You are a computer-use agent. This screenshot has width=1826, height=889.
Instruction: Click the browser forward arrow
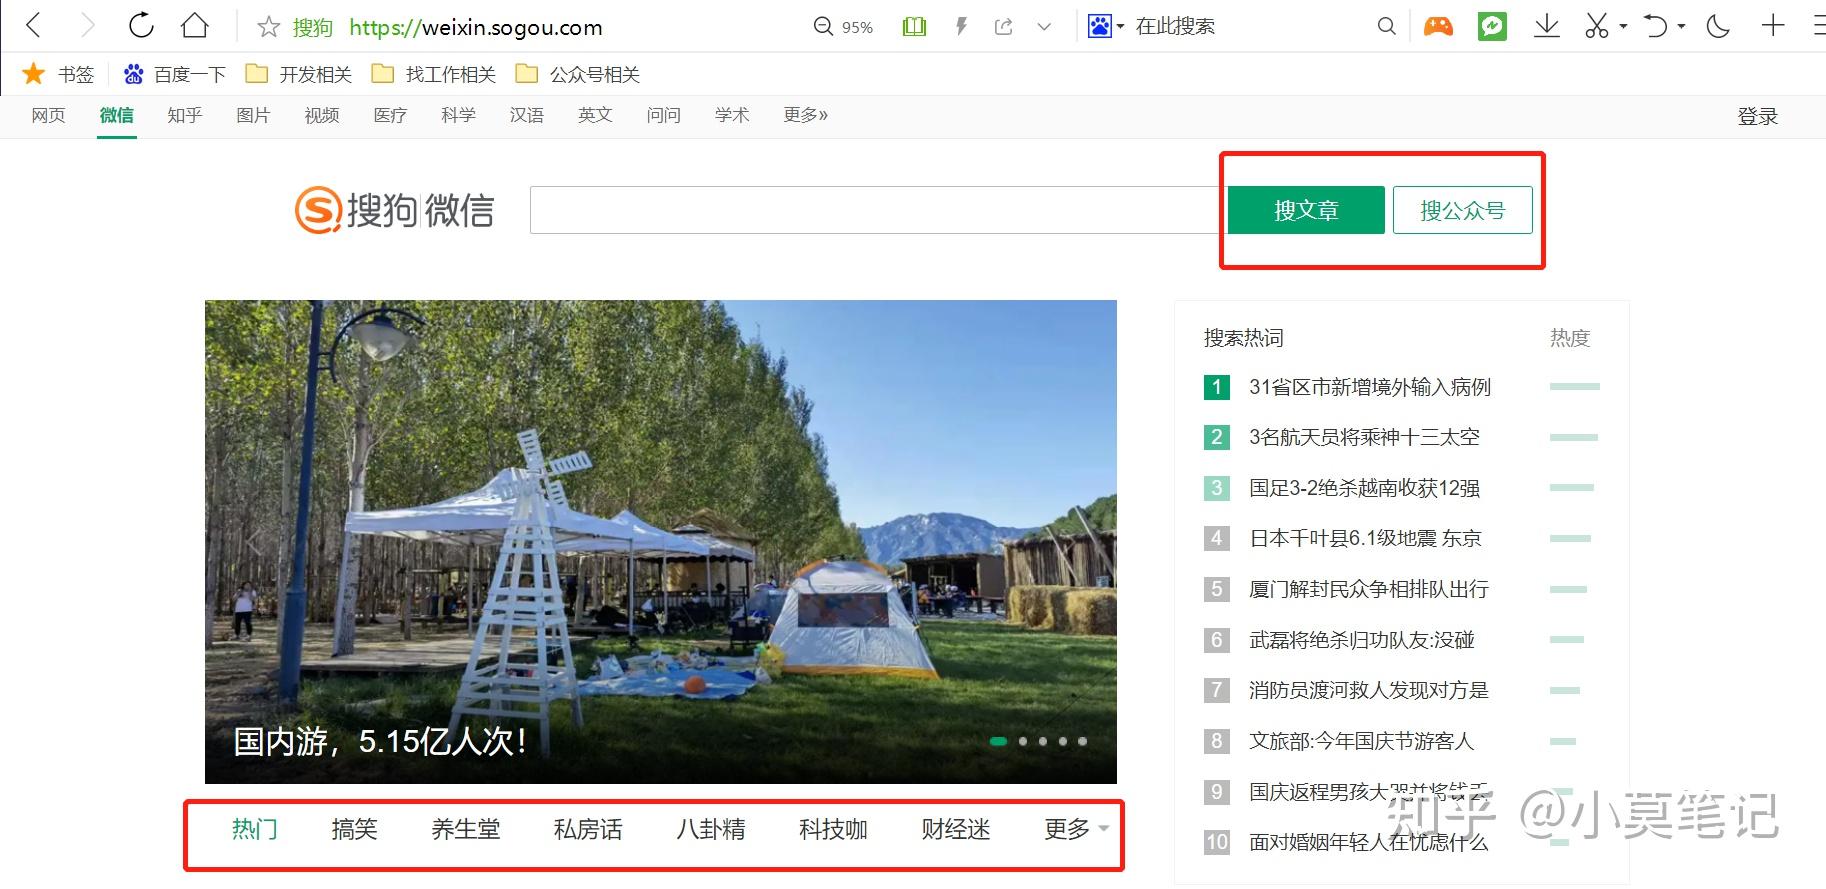tap(88, 25)
